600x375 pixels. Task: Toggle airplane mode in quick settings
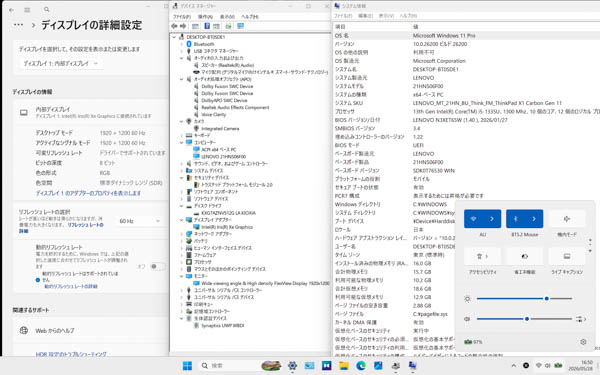(x=567, y=219)
